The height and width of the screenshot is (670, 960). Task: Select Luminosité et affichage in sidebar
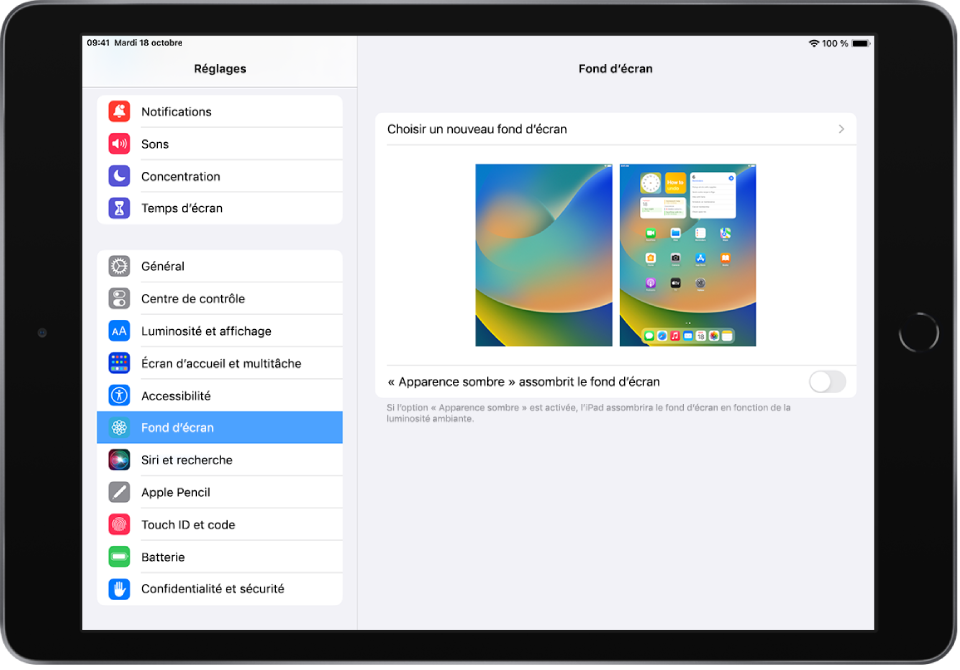click(x=206, y=331)
